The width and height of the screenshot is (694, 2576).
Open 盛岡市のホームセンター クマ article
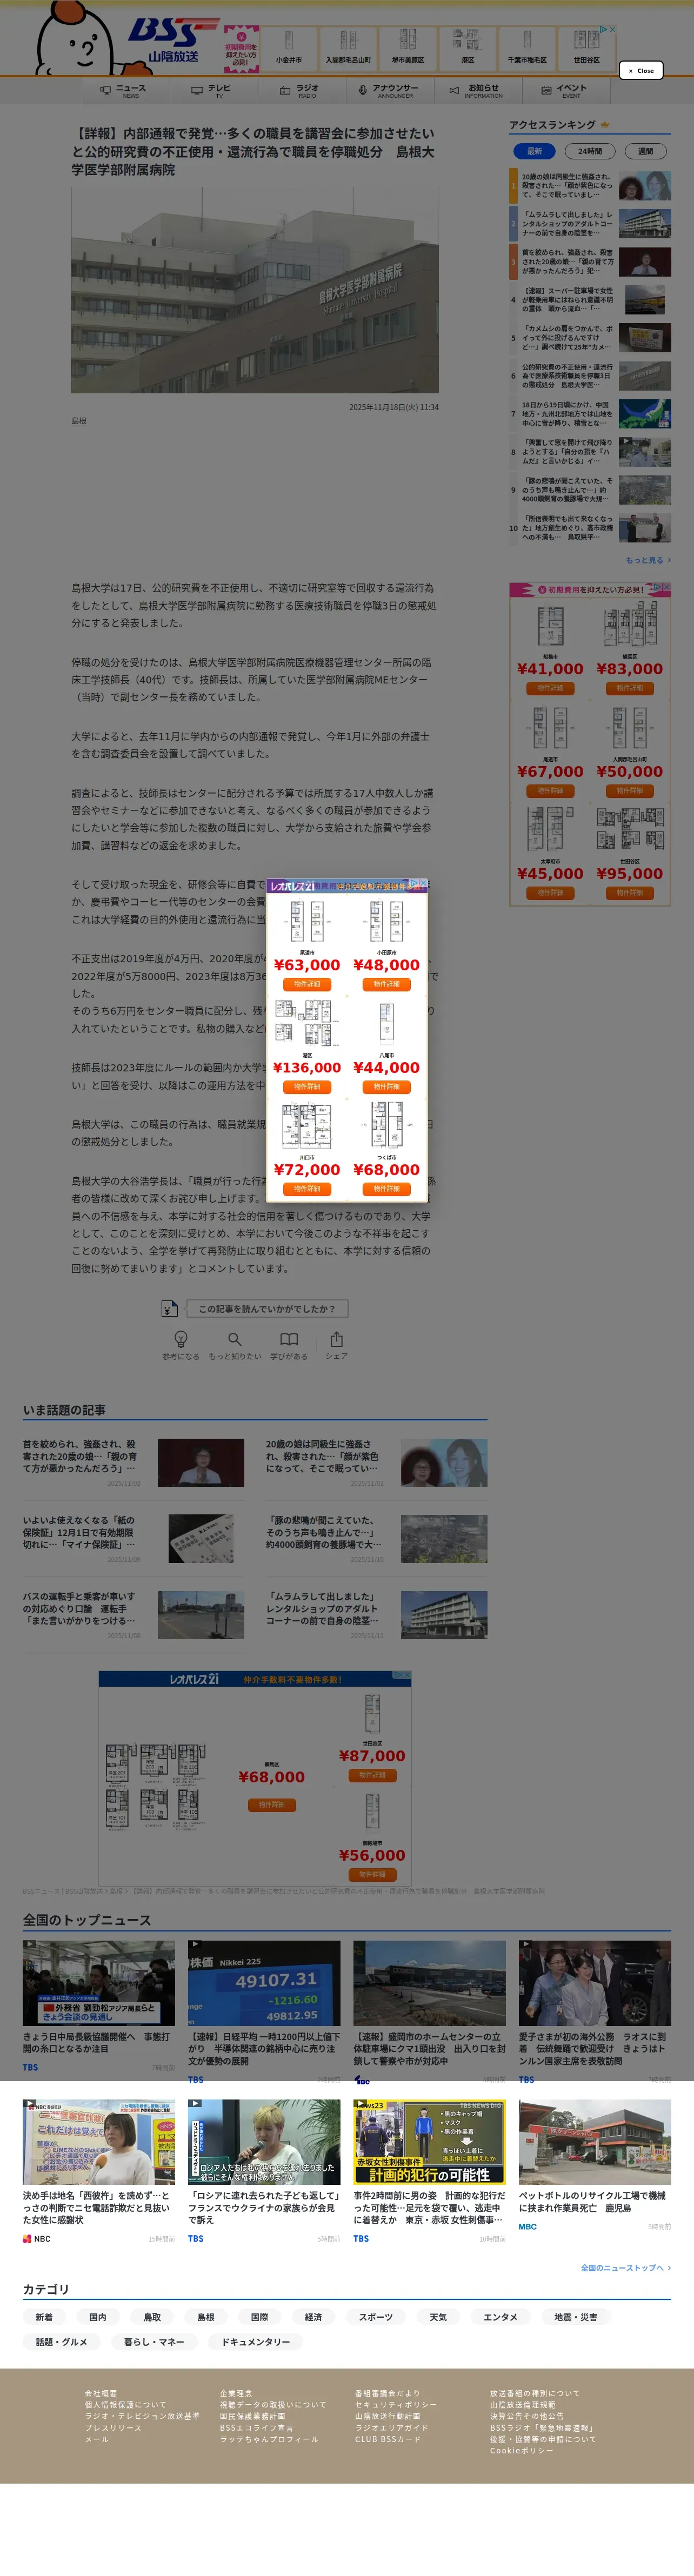point(429,2048)
